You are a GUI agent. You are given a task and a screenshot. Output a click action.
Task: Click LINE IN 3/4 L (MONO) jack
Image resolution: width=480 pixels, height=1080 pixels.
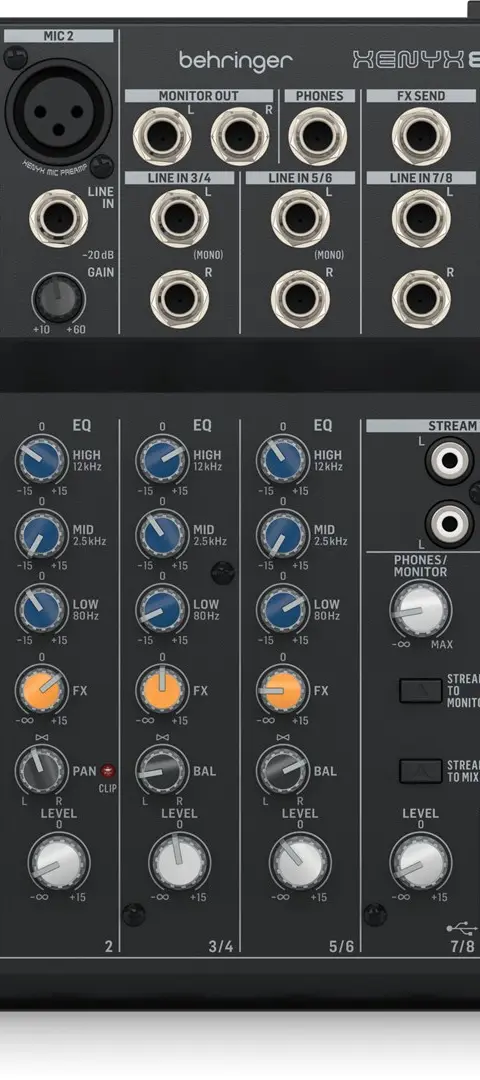180,218
